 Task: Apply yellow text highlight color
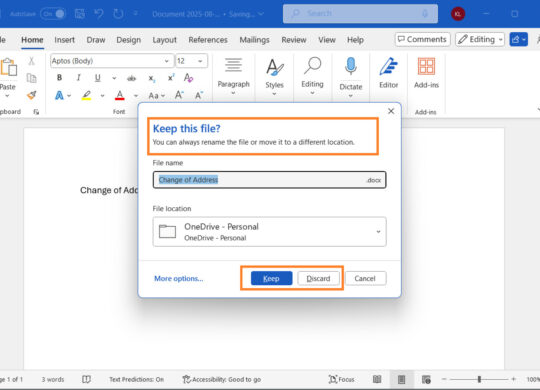point(86,95)
